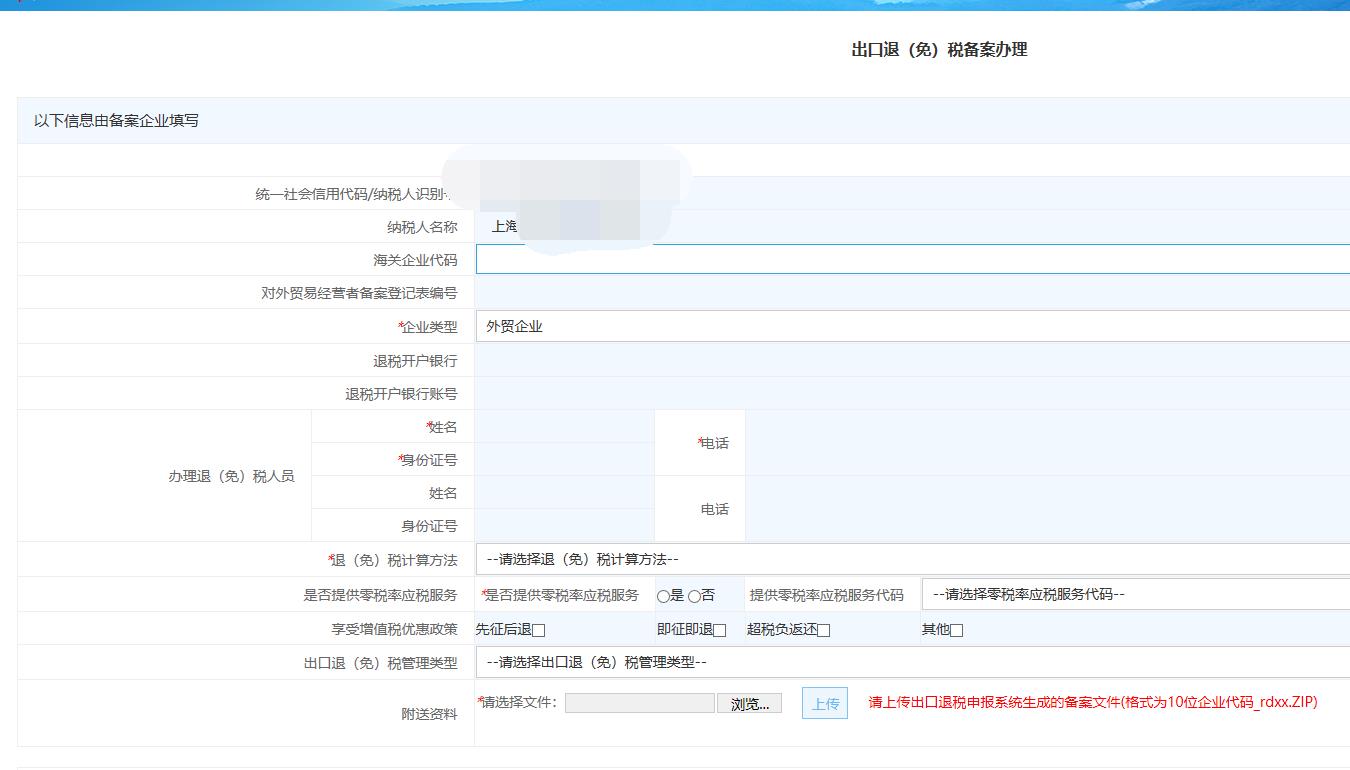Click the second optional 姓名 field
1350x770 pixels.
565,493
